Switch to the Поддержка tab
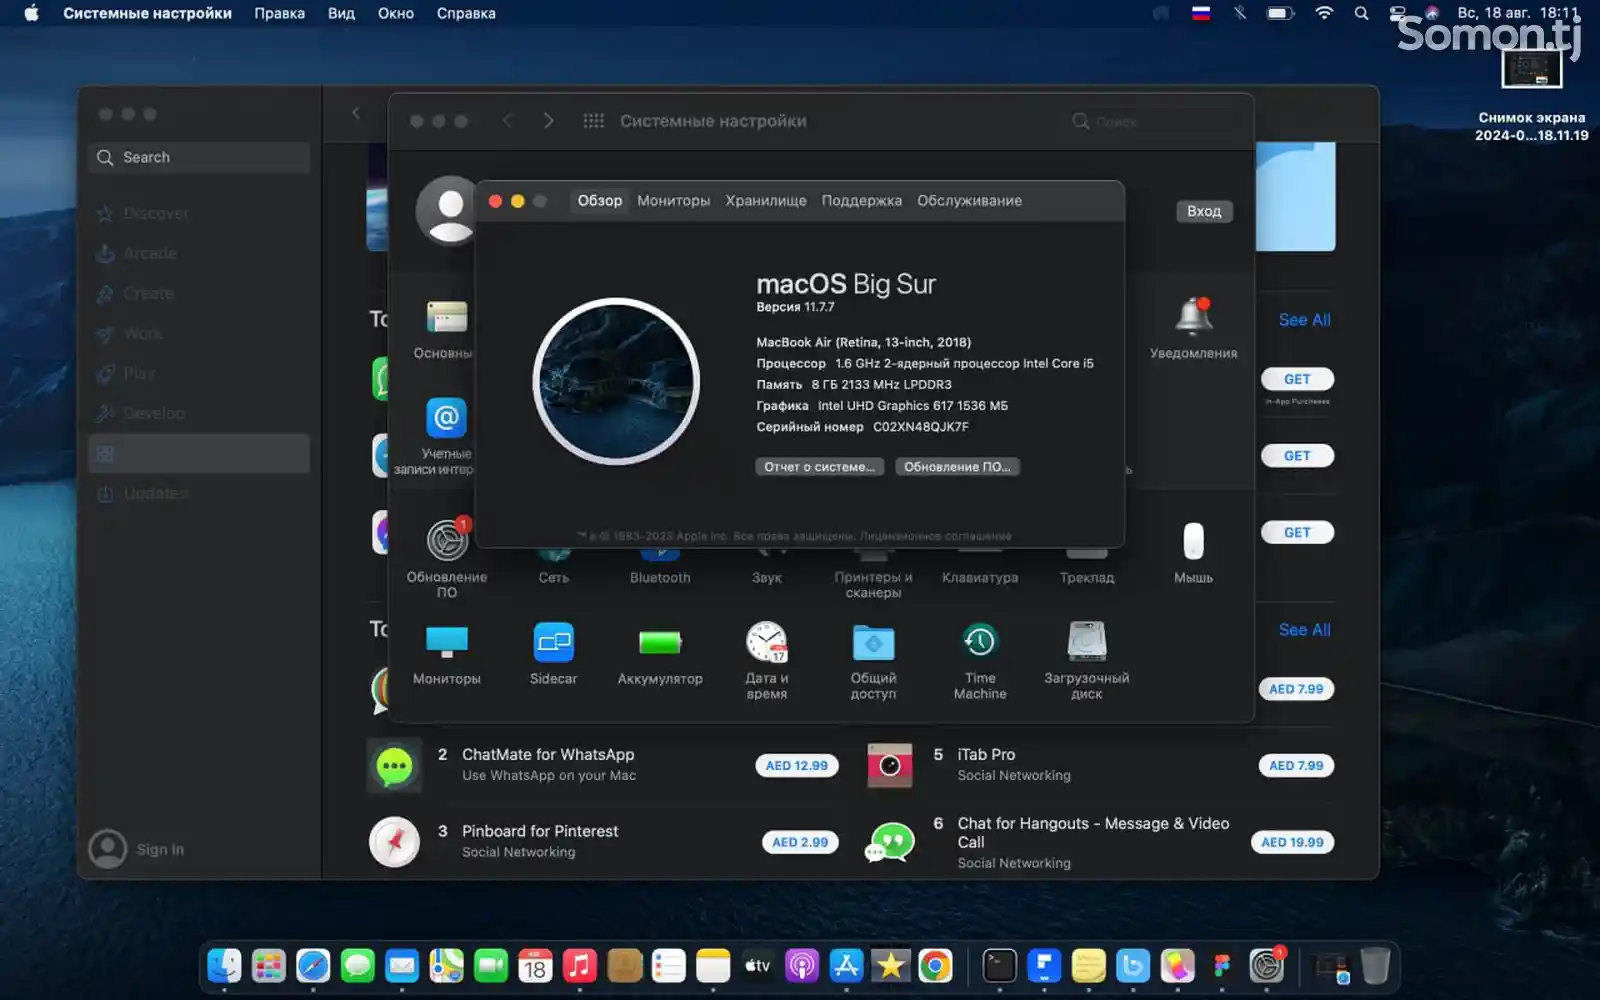1600x1000 pixels. [x=862, y=200]
